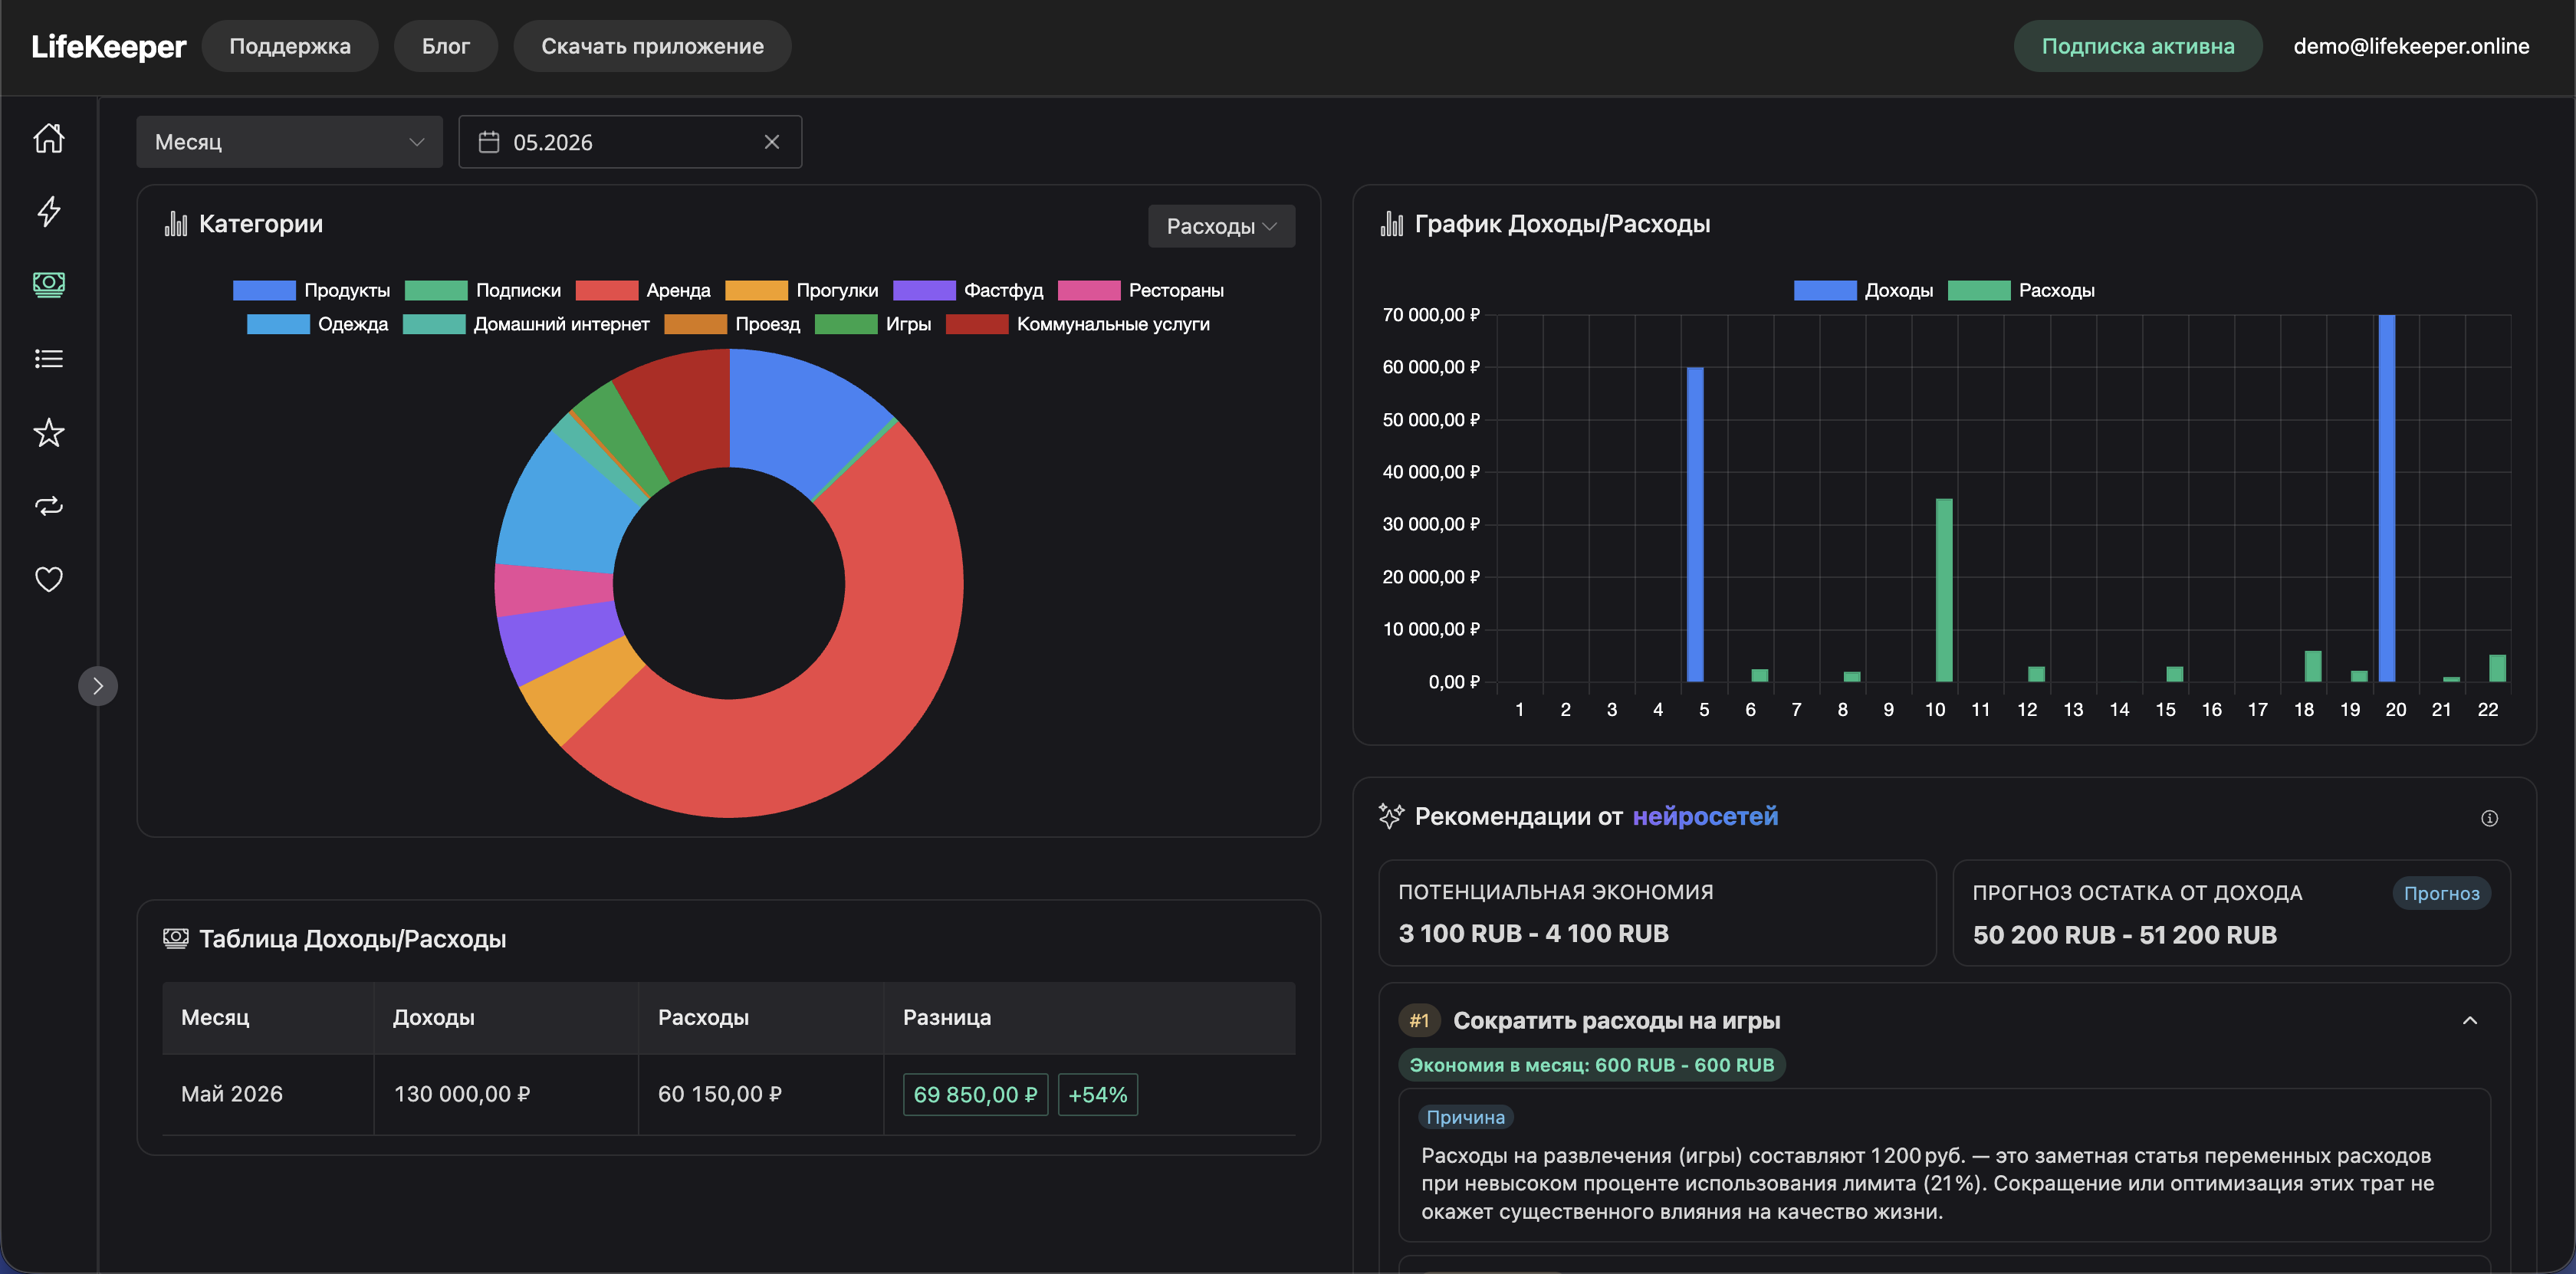Click 'Экономия в месяц: 600 RUB - 600 RUB' tag
2576x1274 pixels.
tap(1591, 1065)
